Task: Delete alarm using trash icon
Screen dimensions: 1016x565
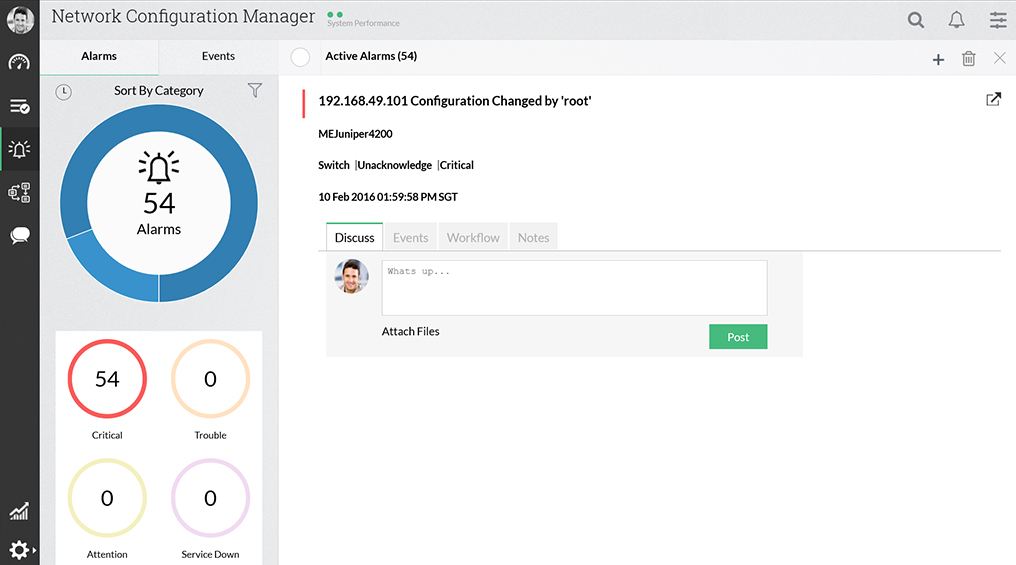Action: pos(968,59)
